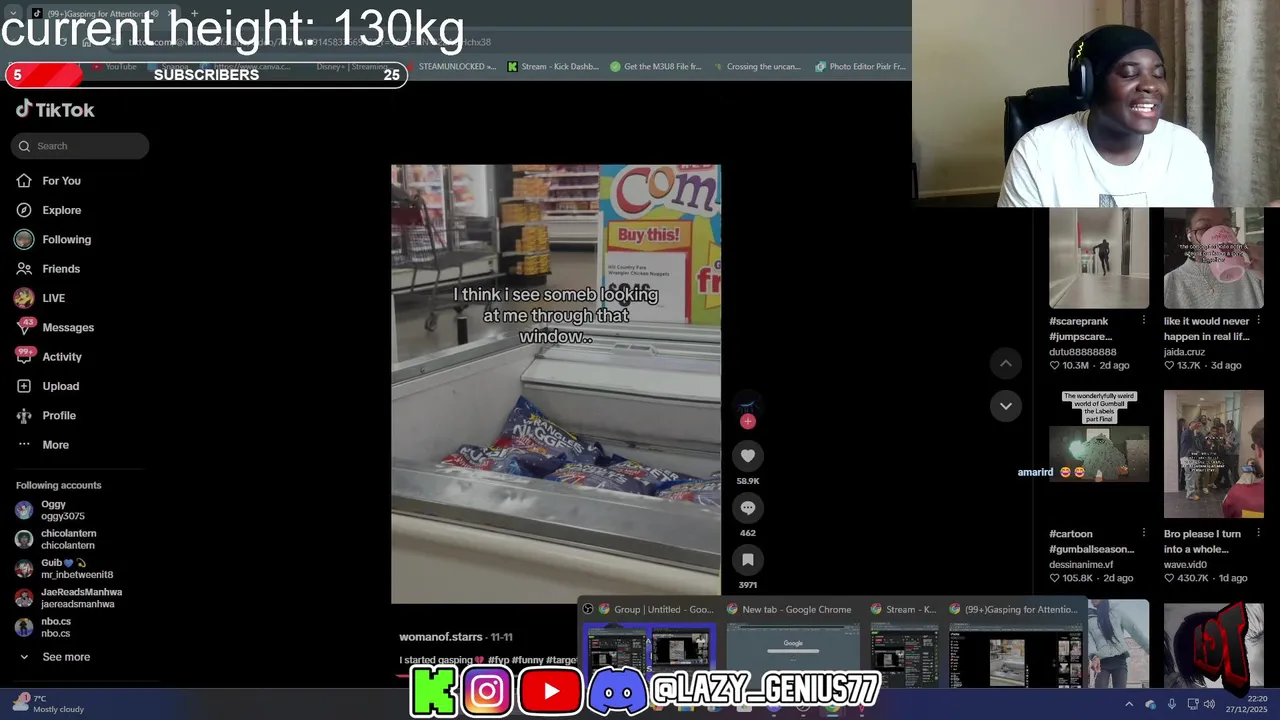The image size is (1280, 720).
Task: Open 'Photo Editor Pixlr' bookmark
Action: [860, 67]
